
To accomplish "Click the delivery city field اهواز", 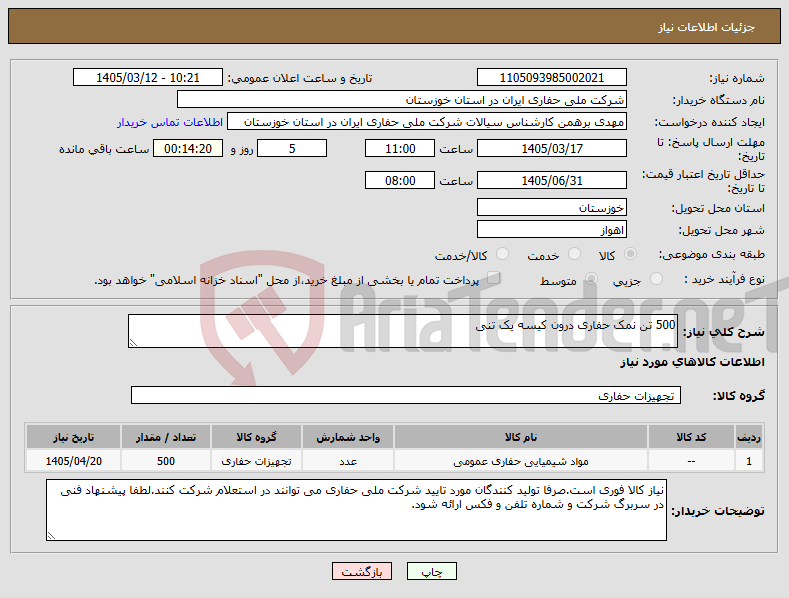I will coord(551,230).
